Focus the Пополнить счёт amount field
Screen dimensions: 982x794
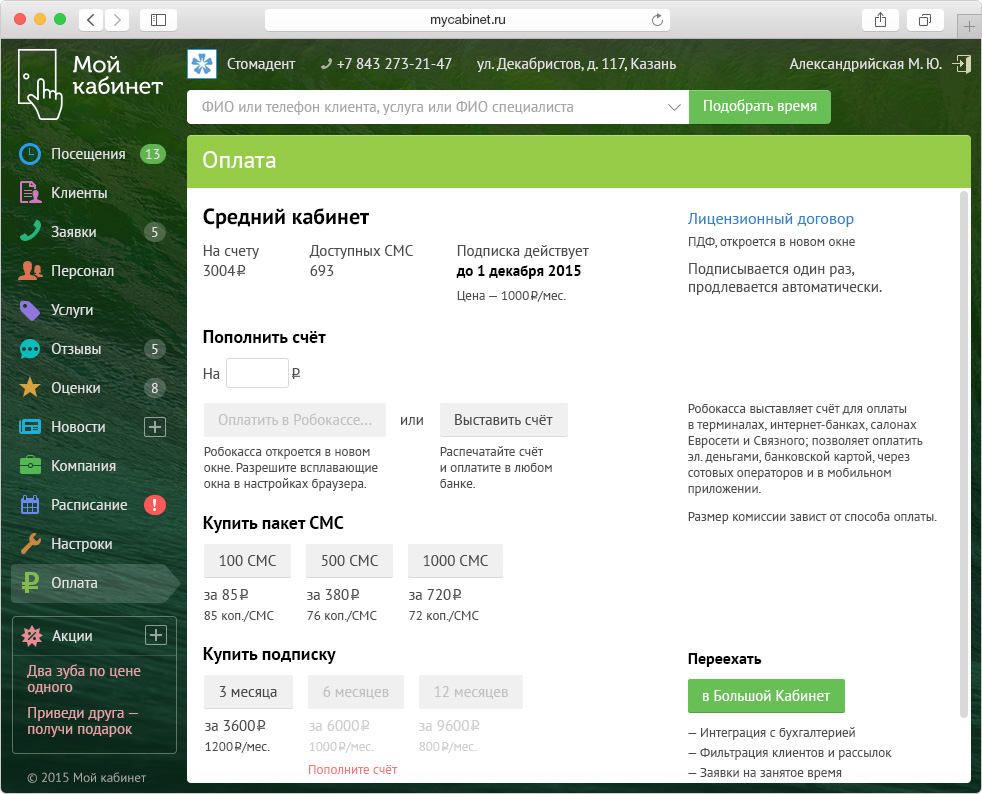click(x=257, y=373)
